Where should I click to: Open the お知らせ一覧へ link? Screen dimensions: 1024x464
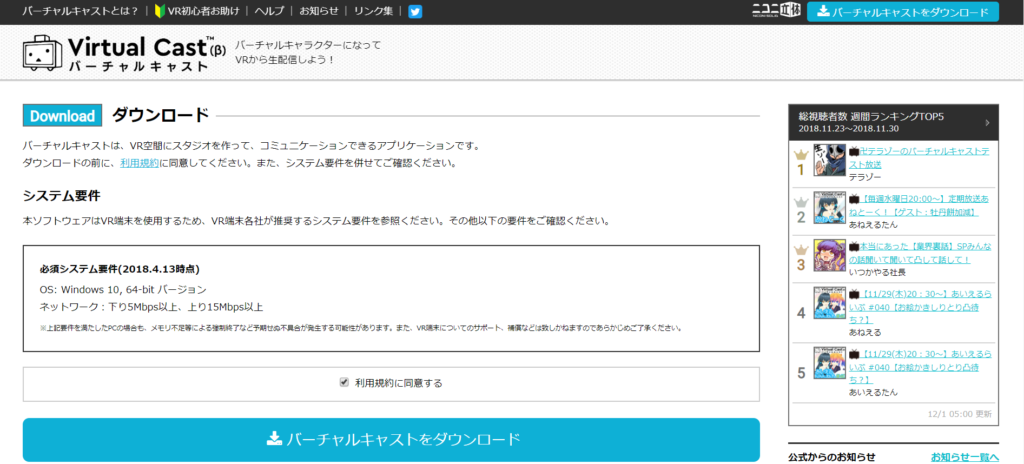click(965, 456)
